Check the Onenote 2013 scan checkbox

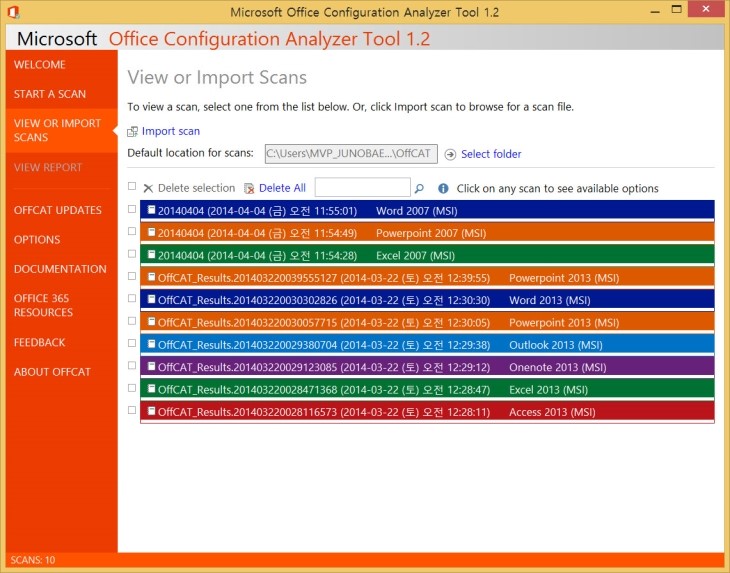(x=132, y=365)
